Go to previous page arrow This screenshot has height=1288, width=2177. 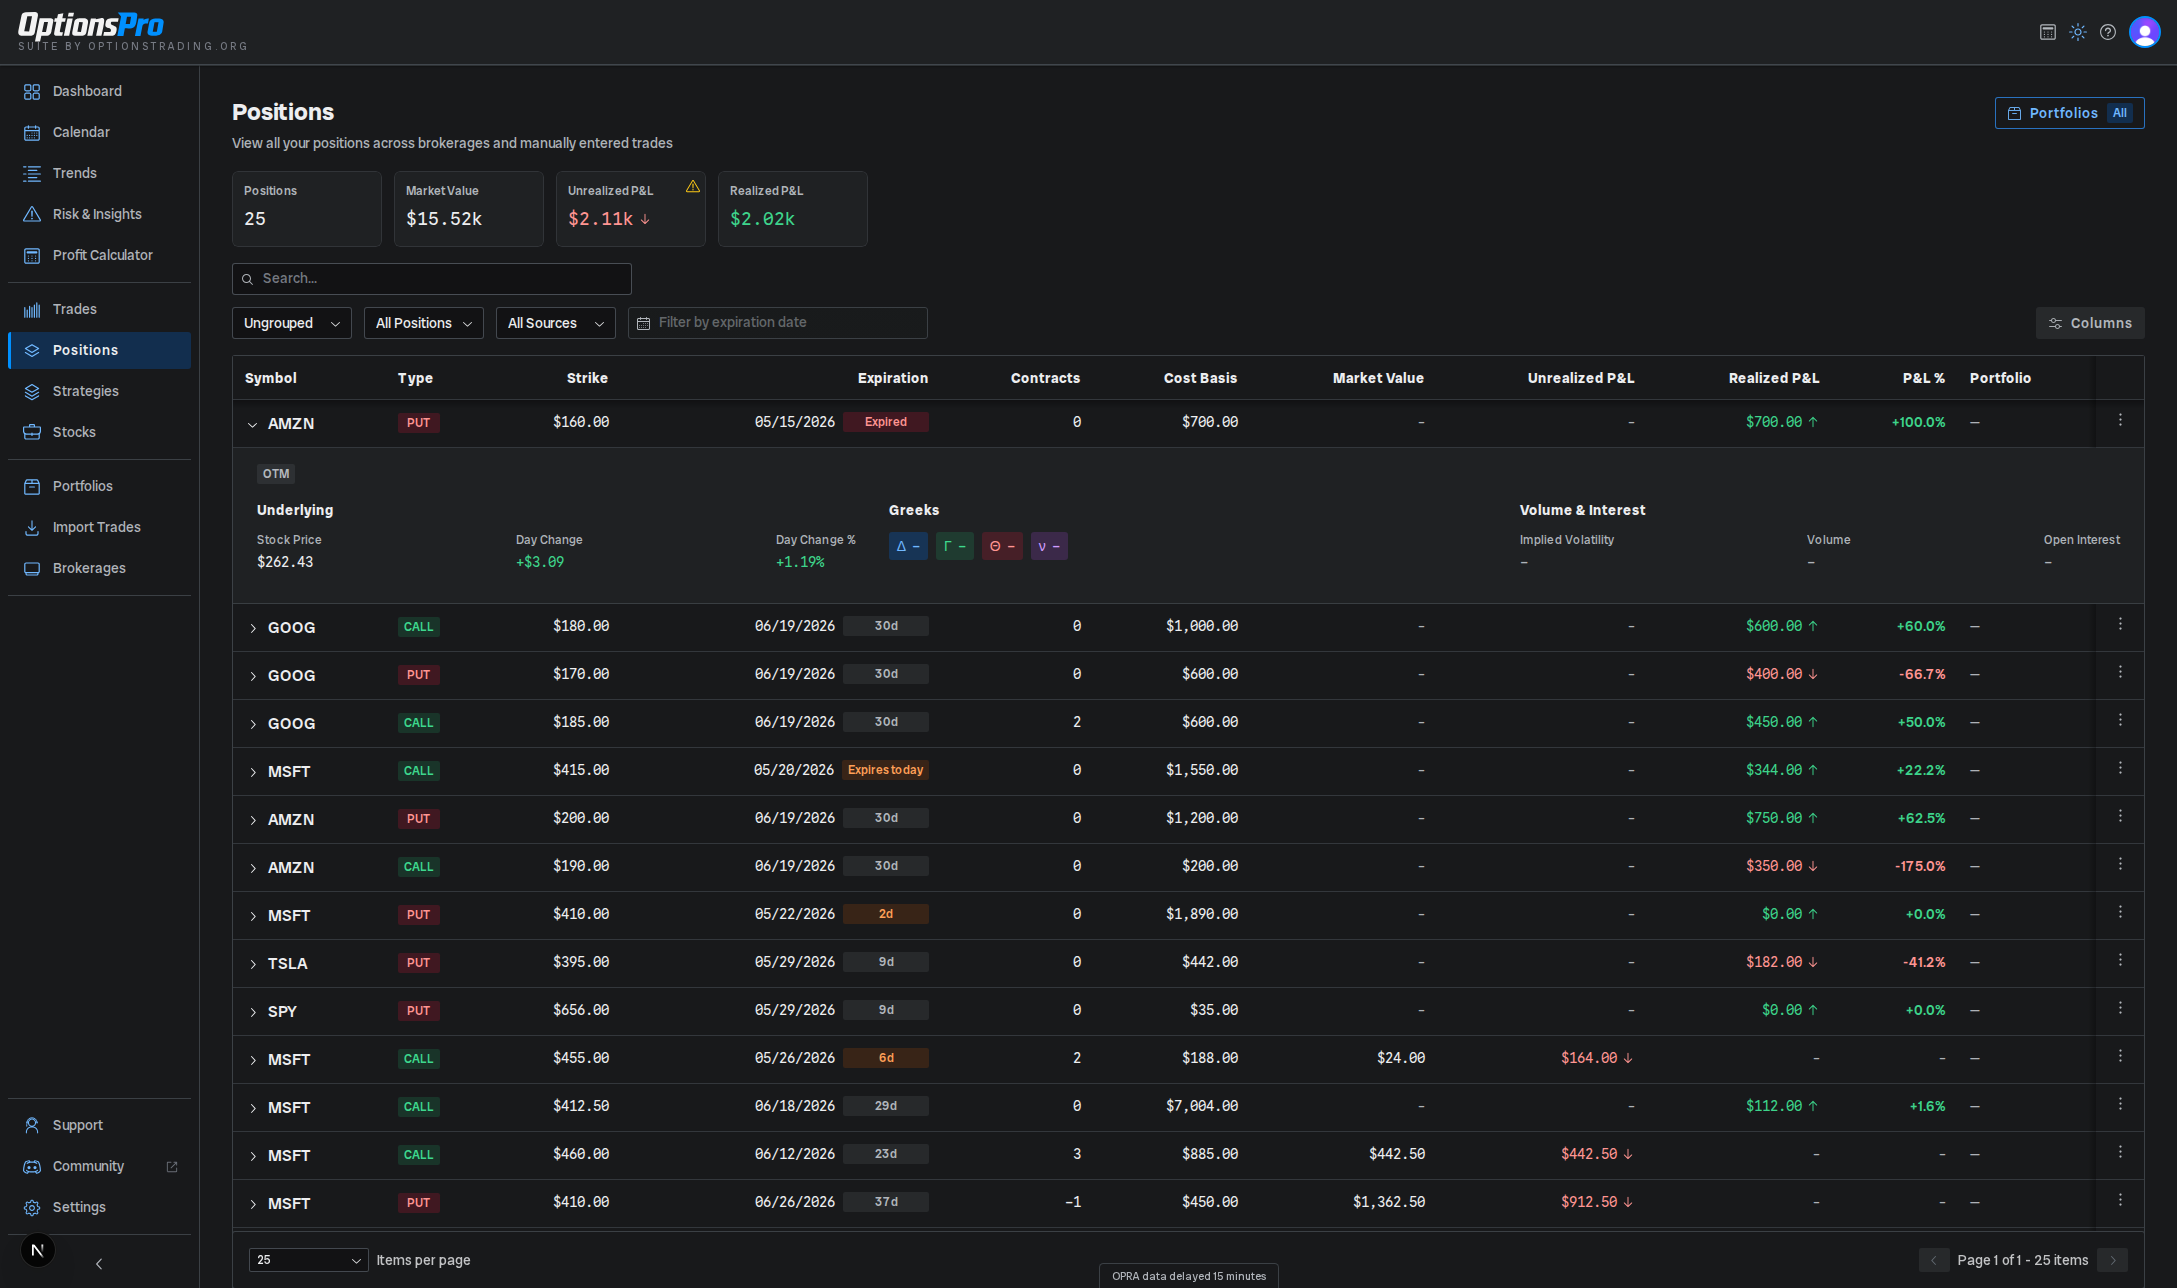(1934, 1260)
